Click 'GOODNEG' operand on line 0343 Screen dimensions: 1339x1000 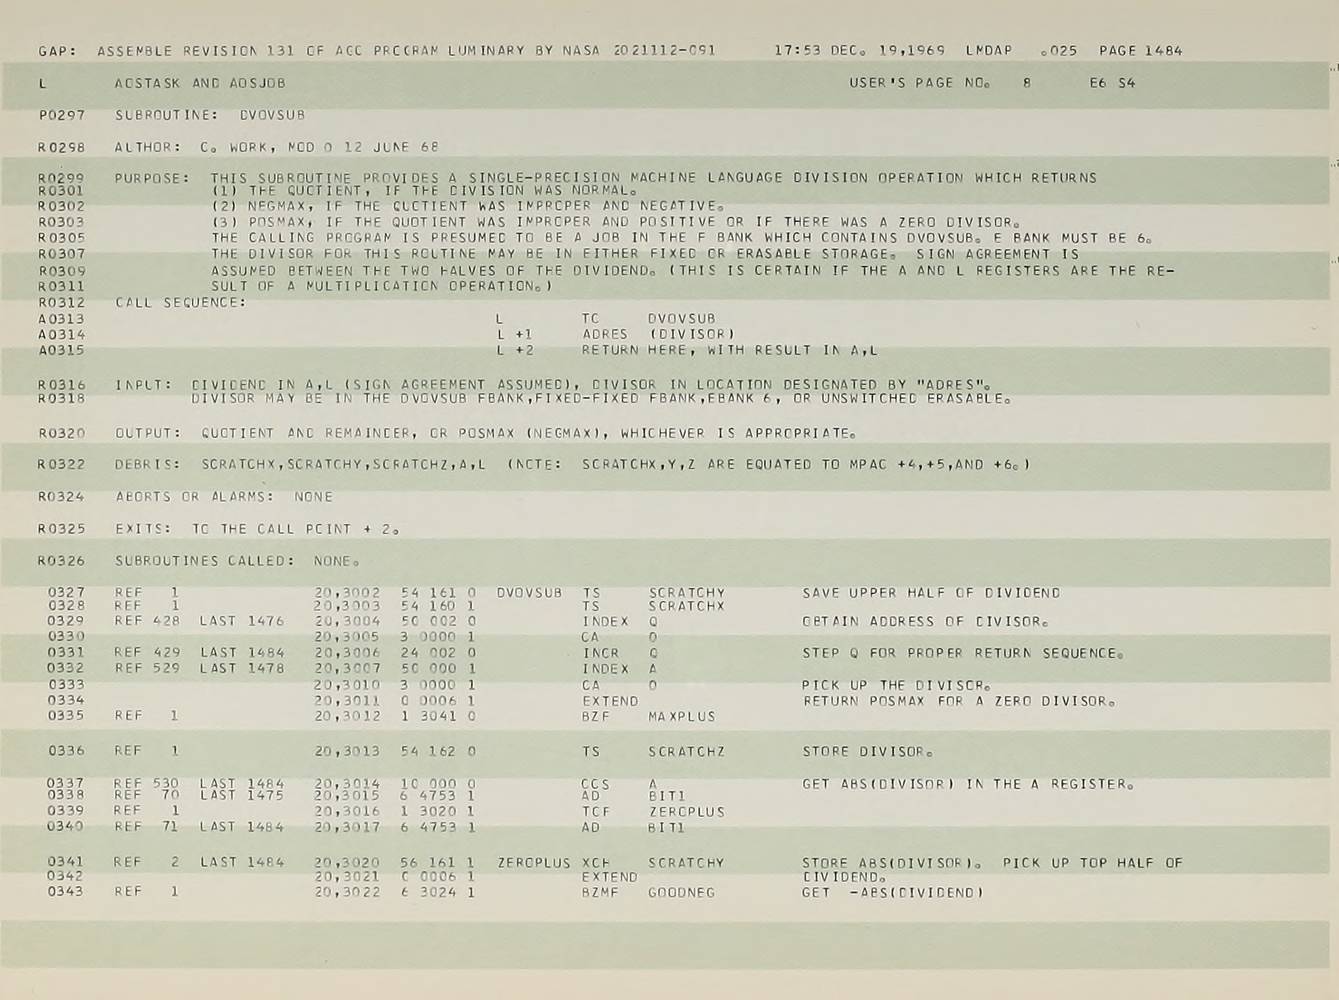(x=682, y=892)
